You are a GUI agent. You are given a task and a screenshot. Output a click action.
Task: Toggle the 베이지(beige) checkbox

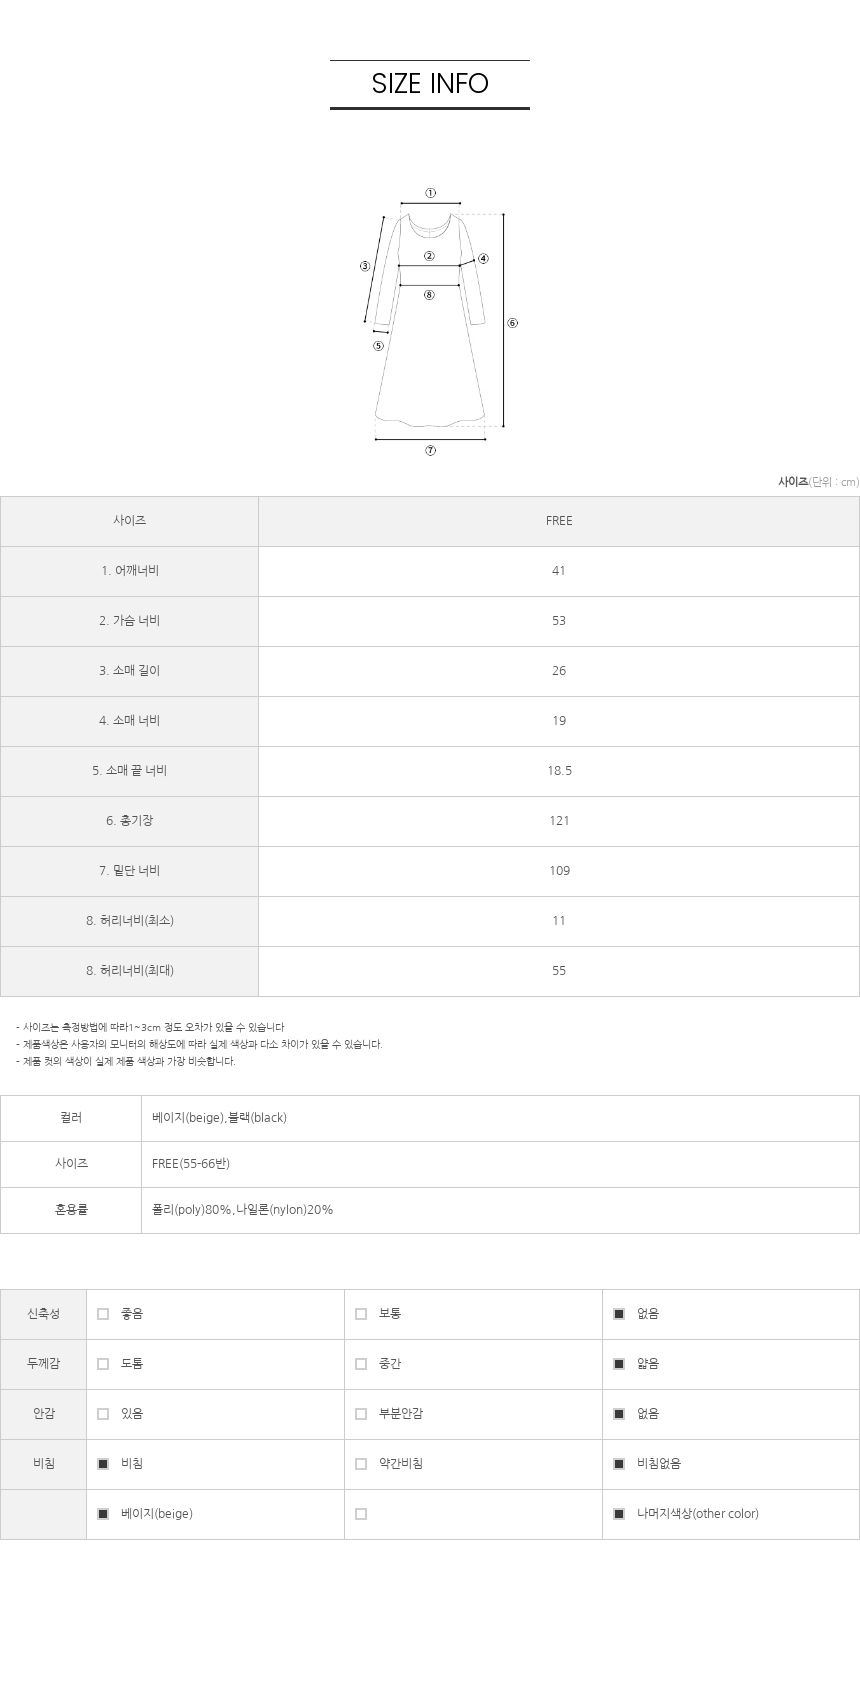point(103,1514)
